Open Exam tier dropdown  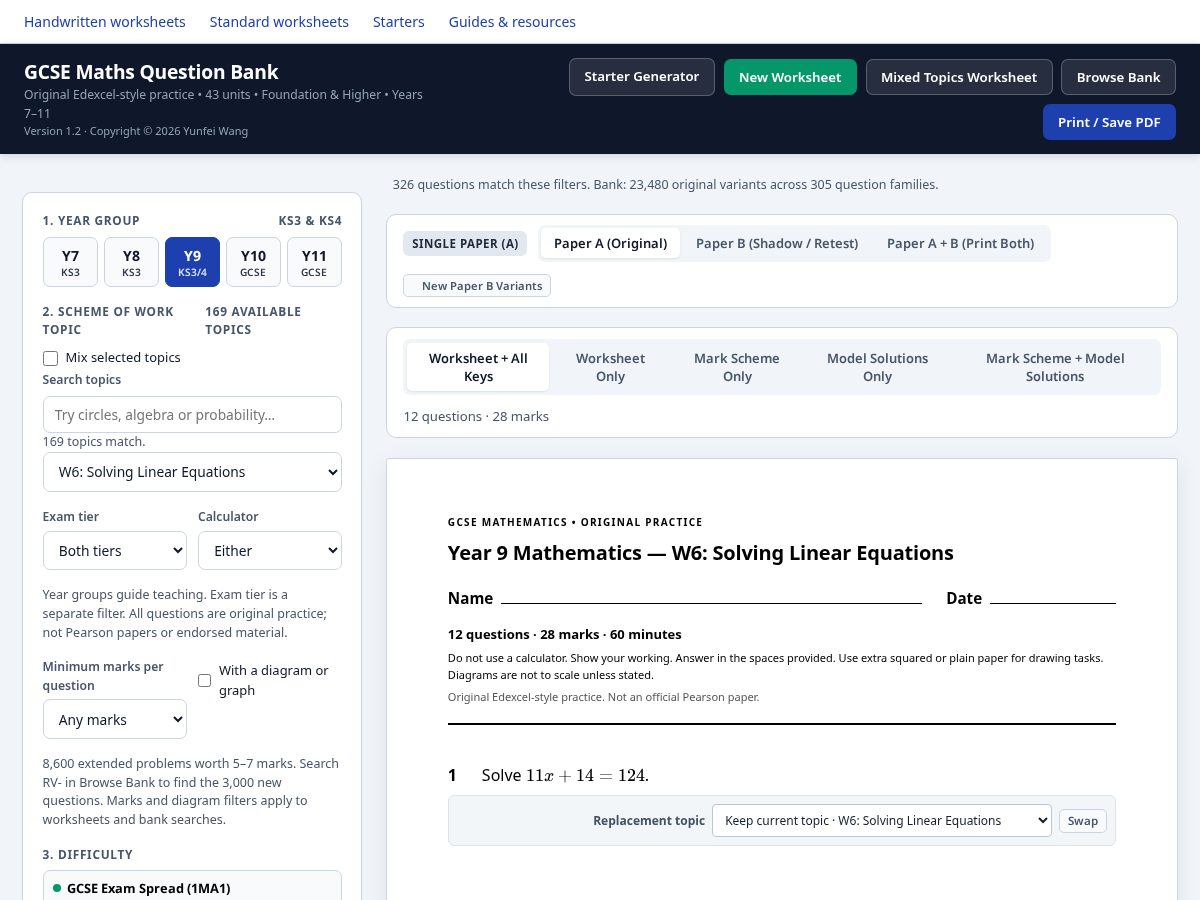115,550
